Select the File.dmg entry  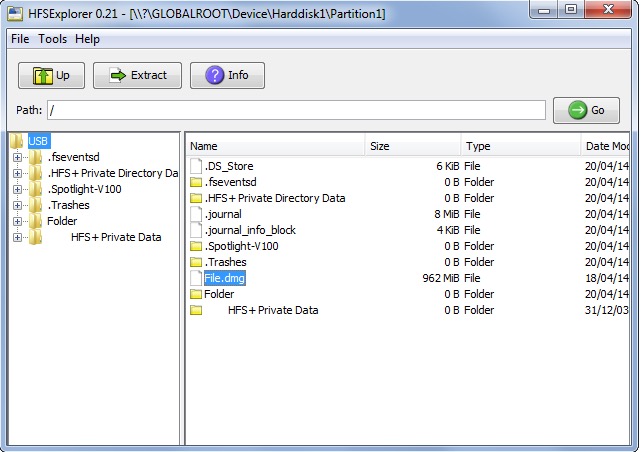coord(225,278)
